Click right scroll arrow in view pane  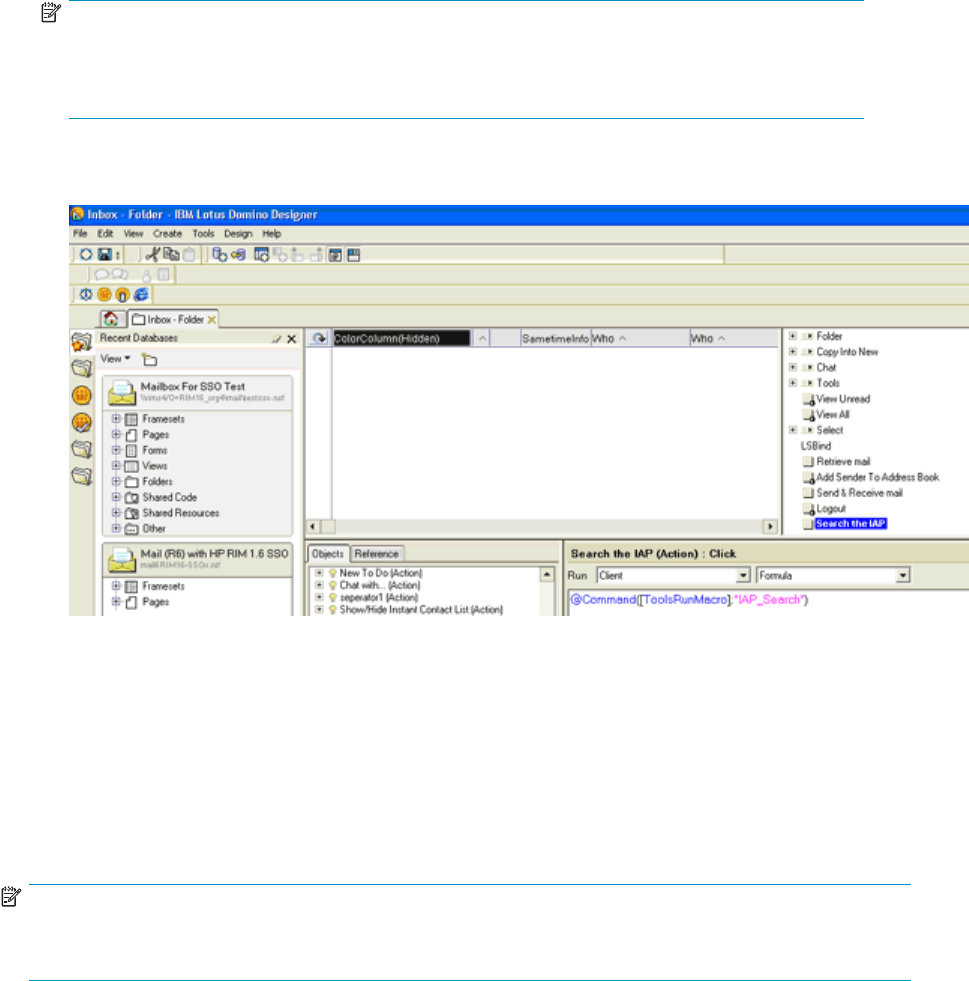pos(770,527)
